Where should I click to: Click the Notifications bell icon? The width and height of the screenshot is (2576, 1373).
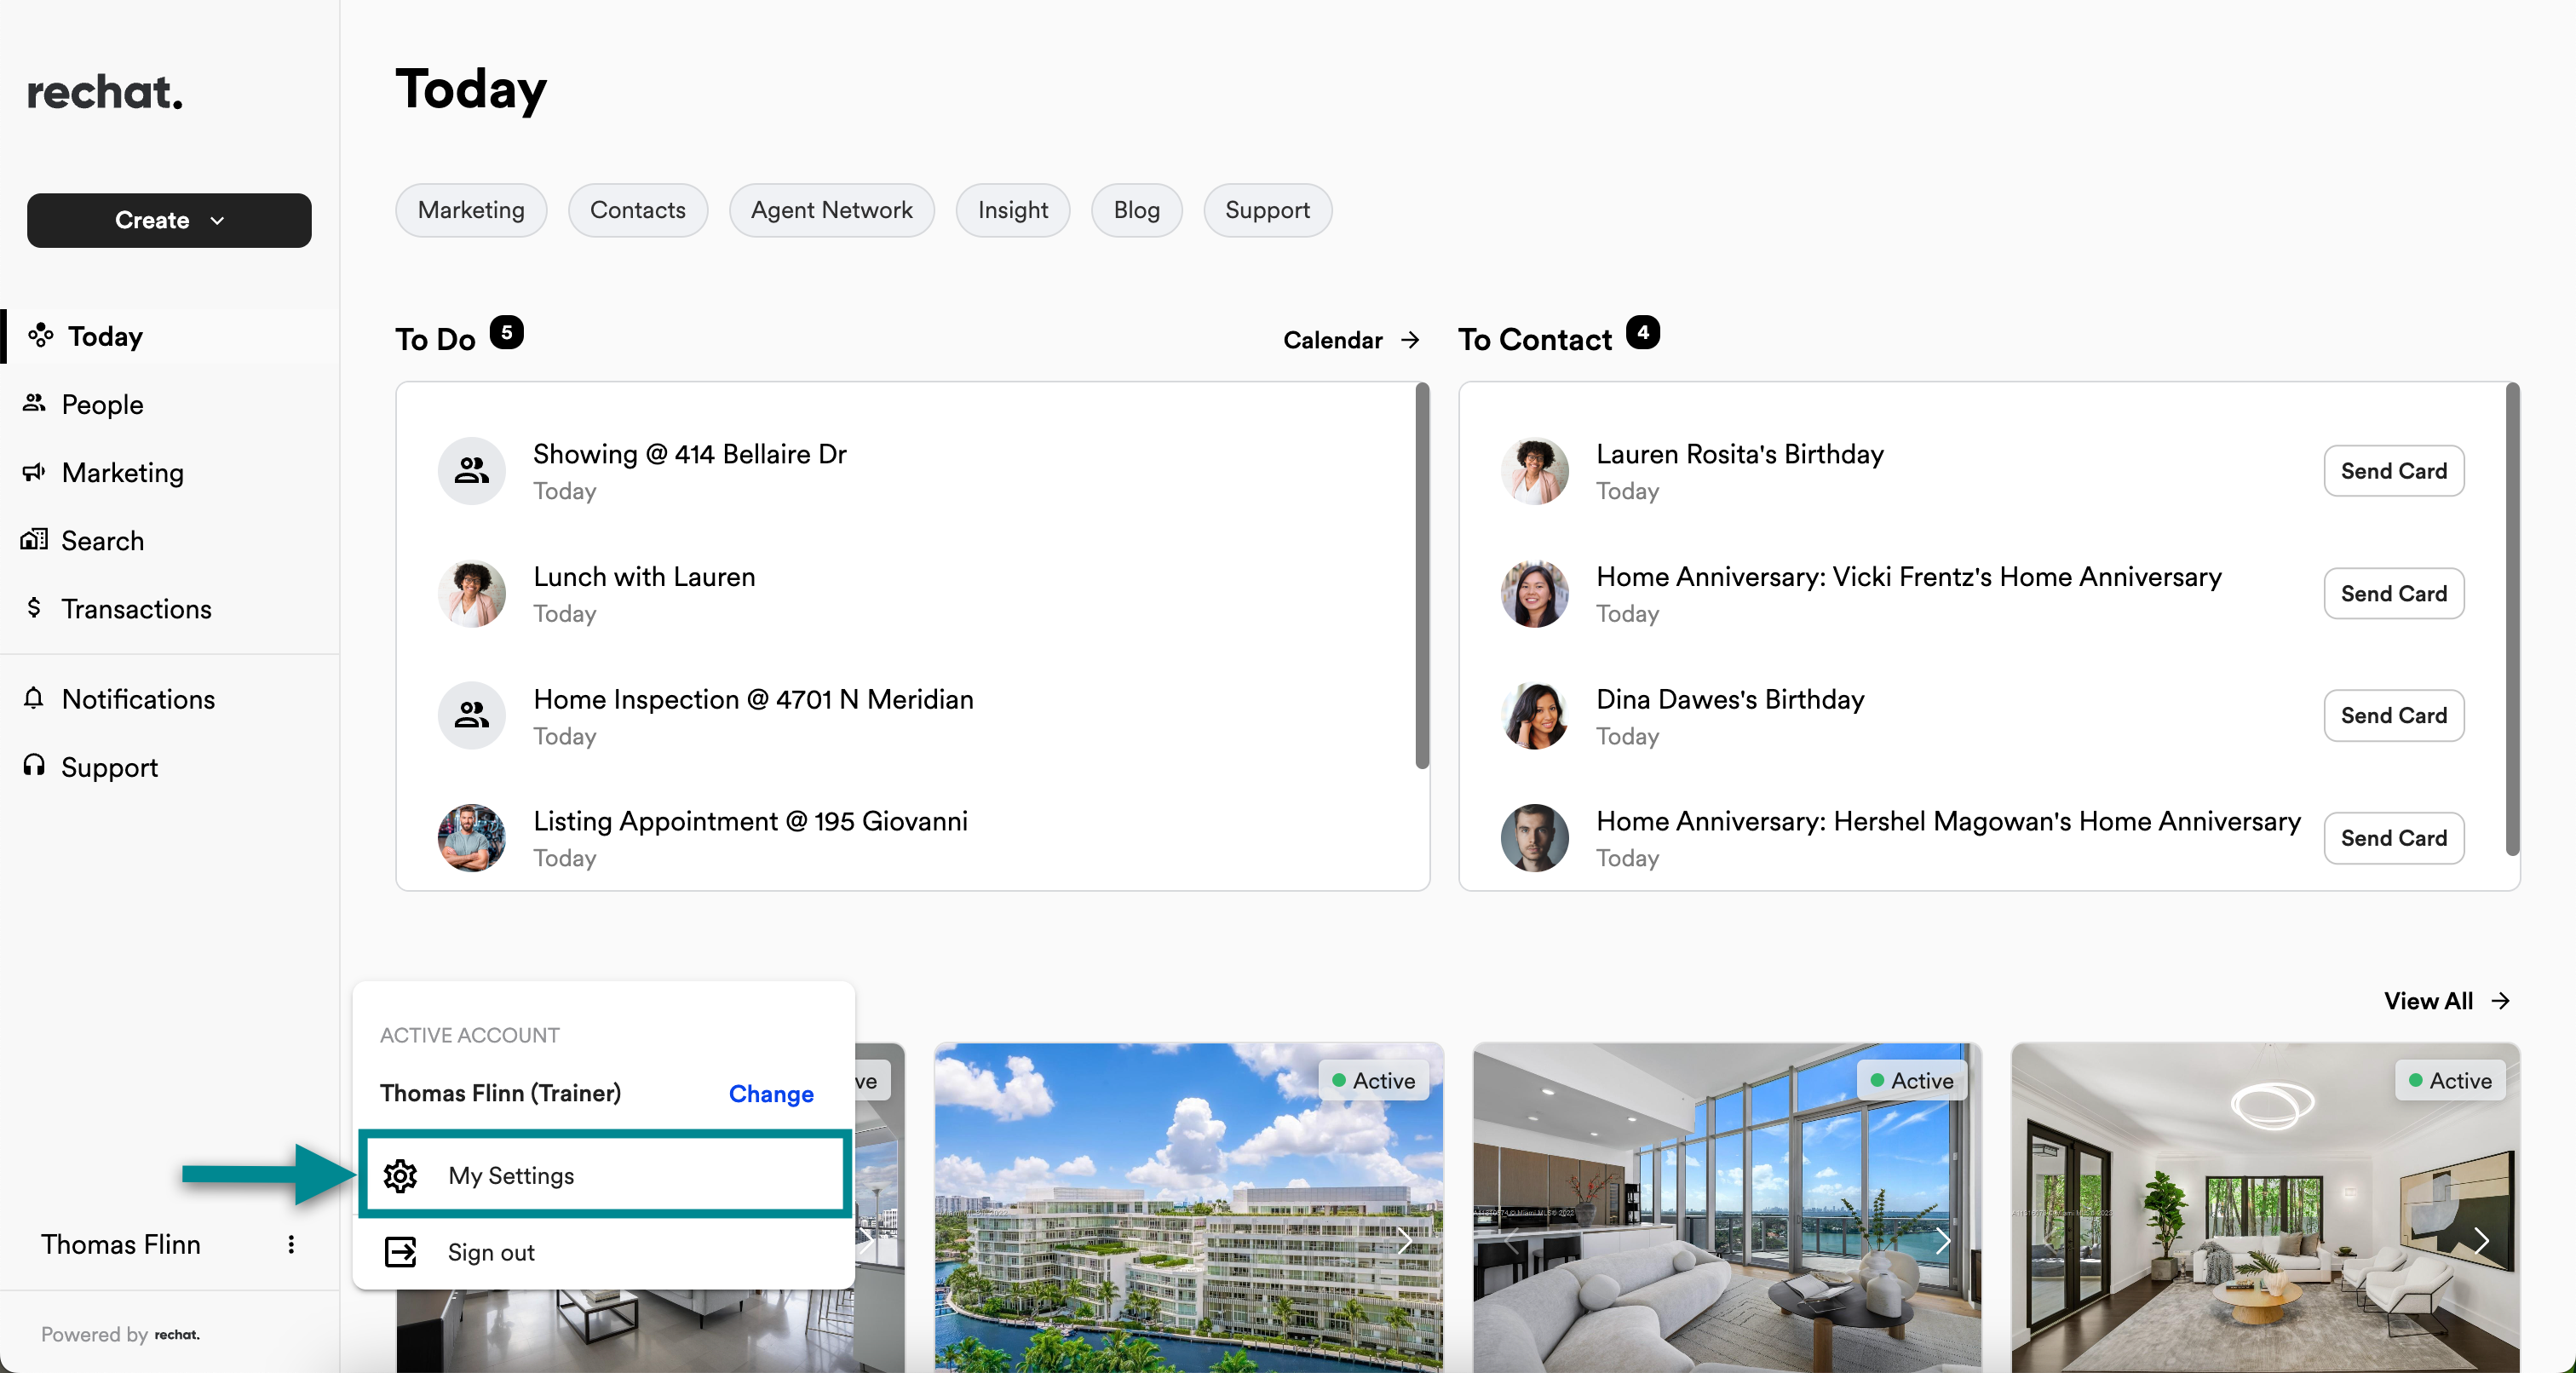point(34,698)
